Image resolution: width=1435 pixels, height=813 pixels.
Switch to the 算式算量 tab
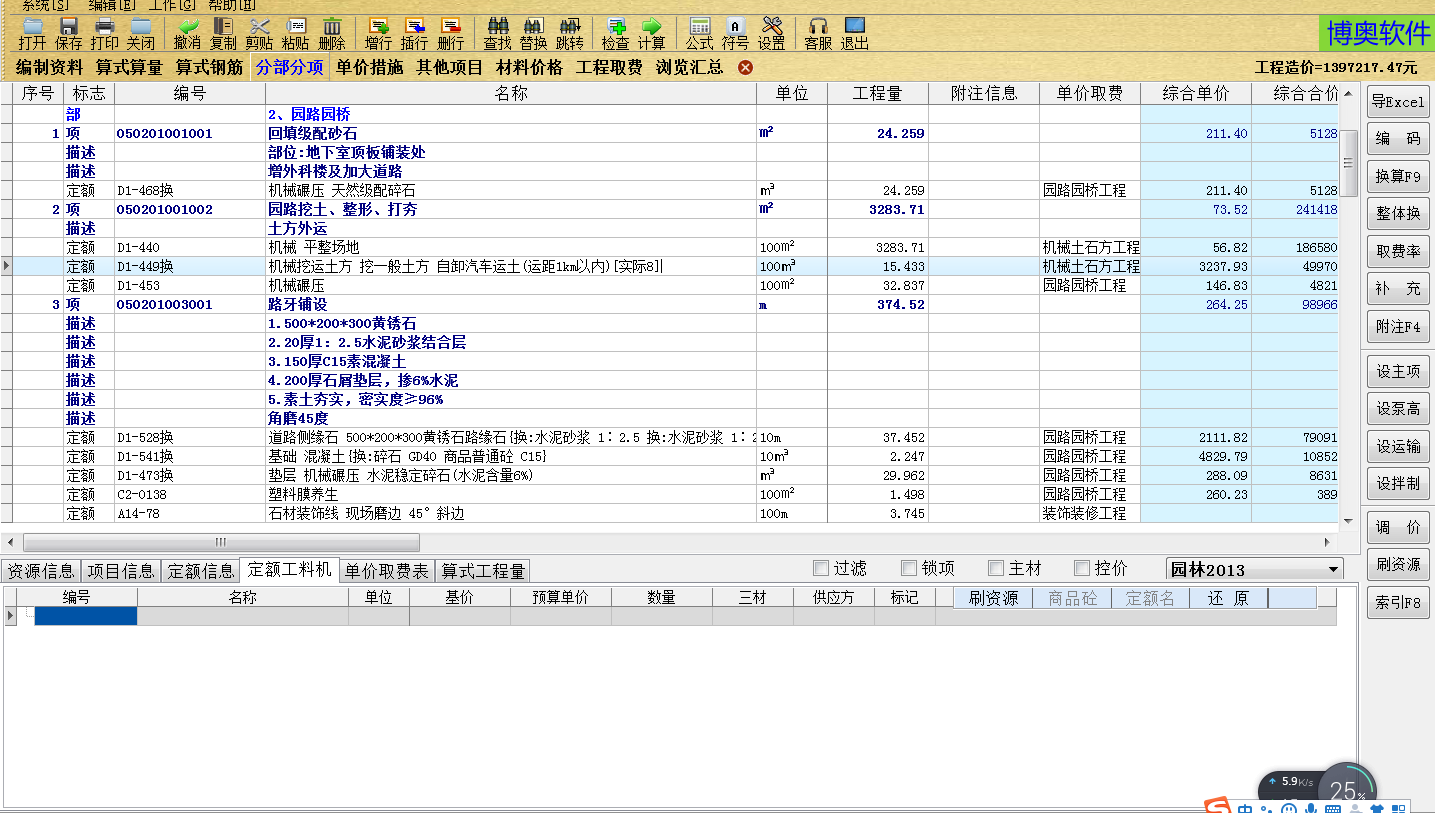point(129,67)
